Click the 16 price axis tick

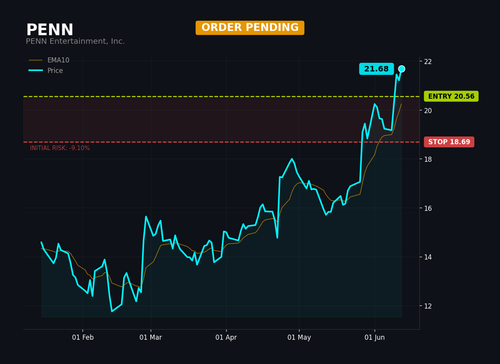[428, 208]
